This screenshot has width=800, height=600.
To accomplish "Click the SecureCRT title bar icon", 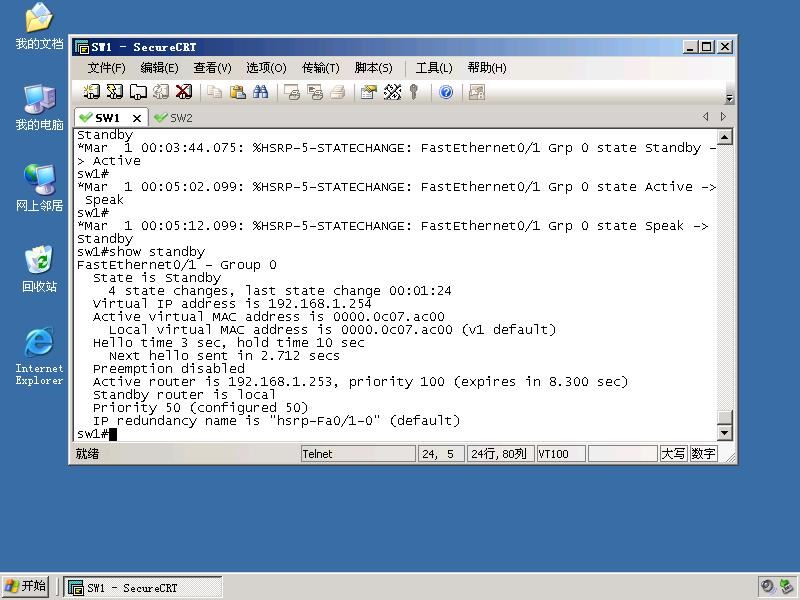I will (x=82, y=47).
